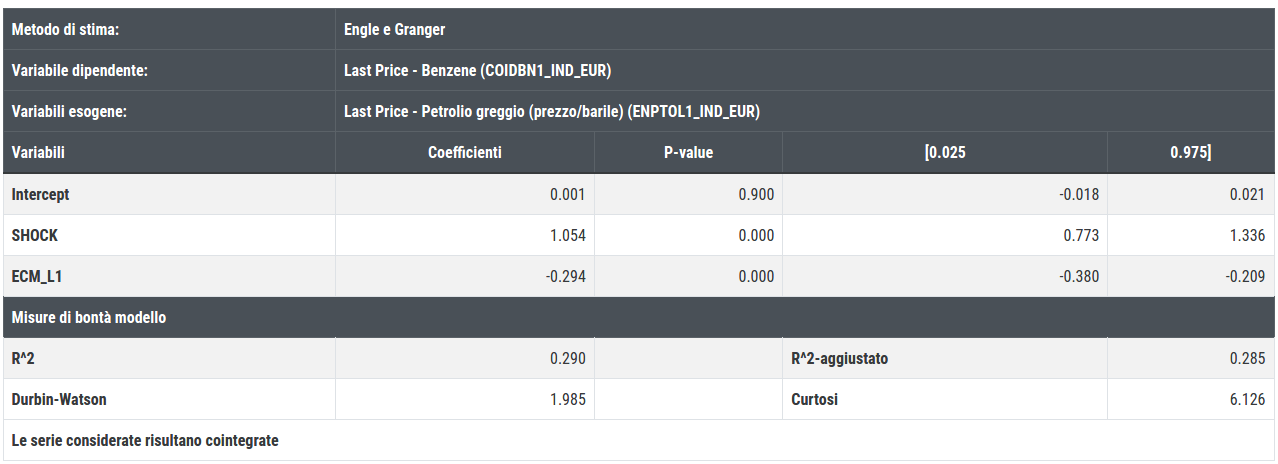Click the [0.025 column header
1278x464 pixels.
tap(945, 153)
